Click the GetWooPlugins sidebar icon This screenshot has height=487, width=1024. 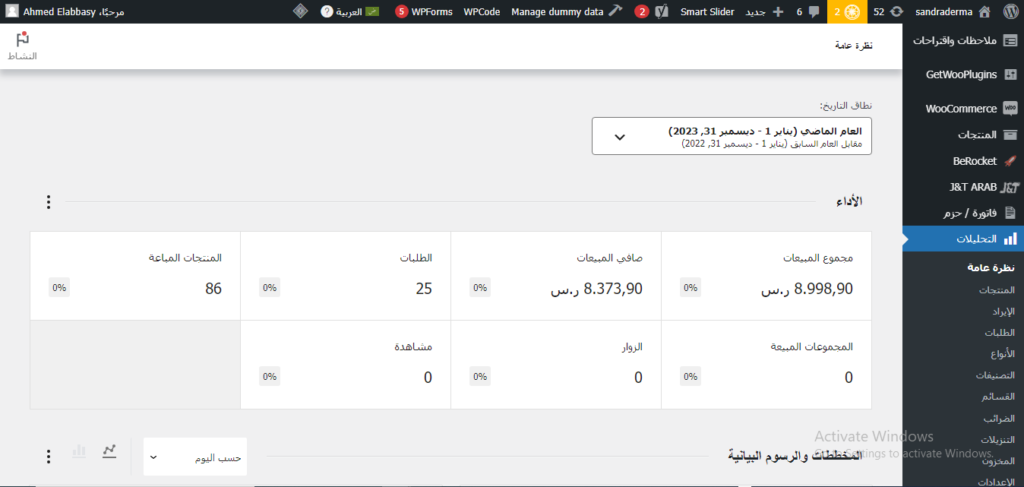(1010, 74)
